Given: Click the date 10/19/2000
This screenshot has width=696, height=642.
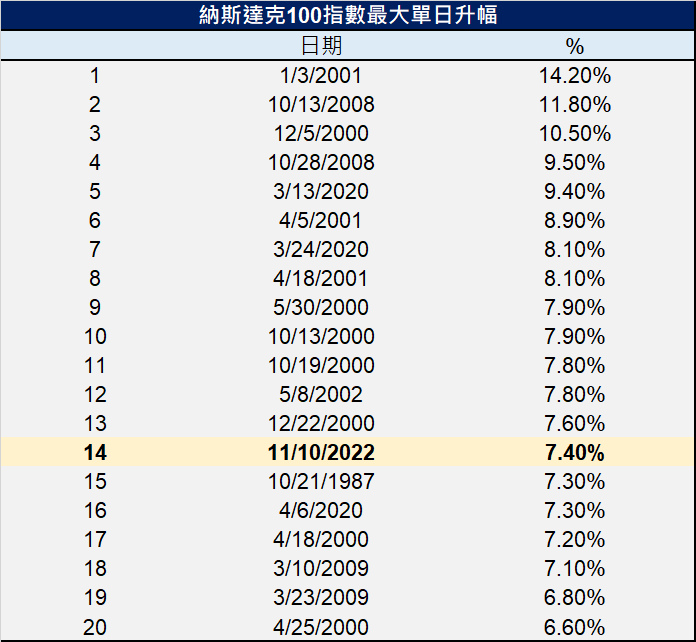Looking at the screenshot, I should (321, 365).
